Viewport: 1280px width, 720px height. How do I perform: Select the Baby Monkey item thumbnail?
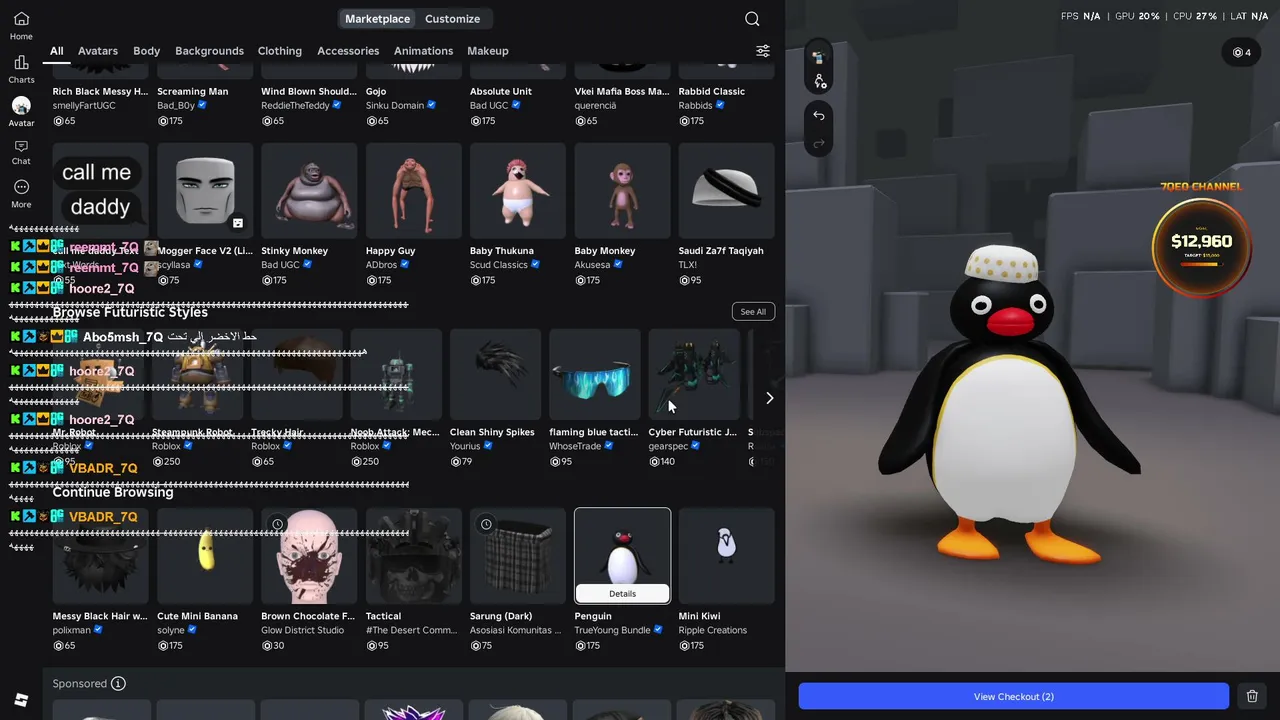(622, 191)
